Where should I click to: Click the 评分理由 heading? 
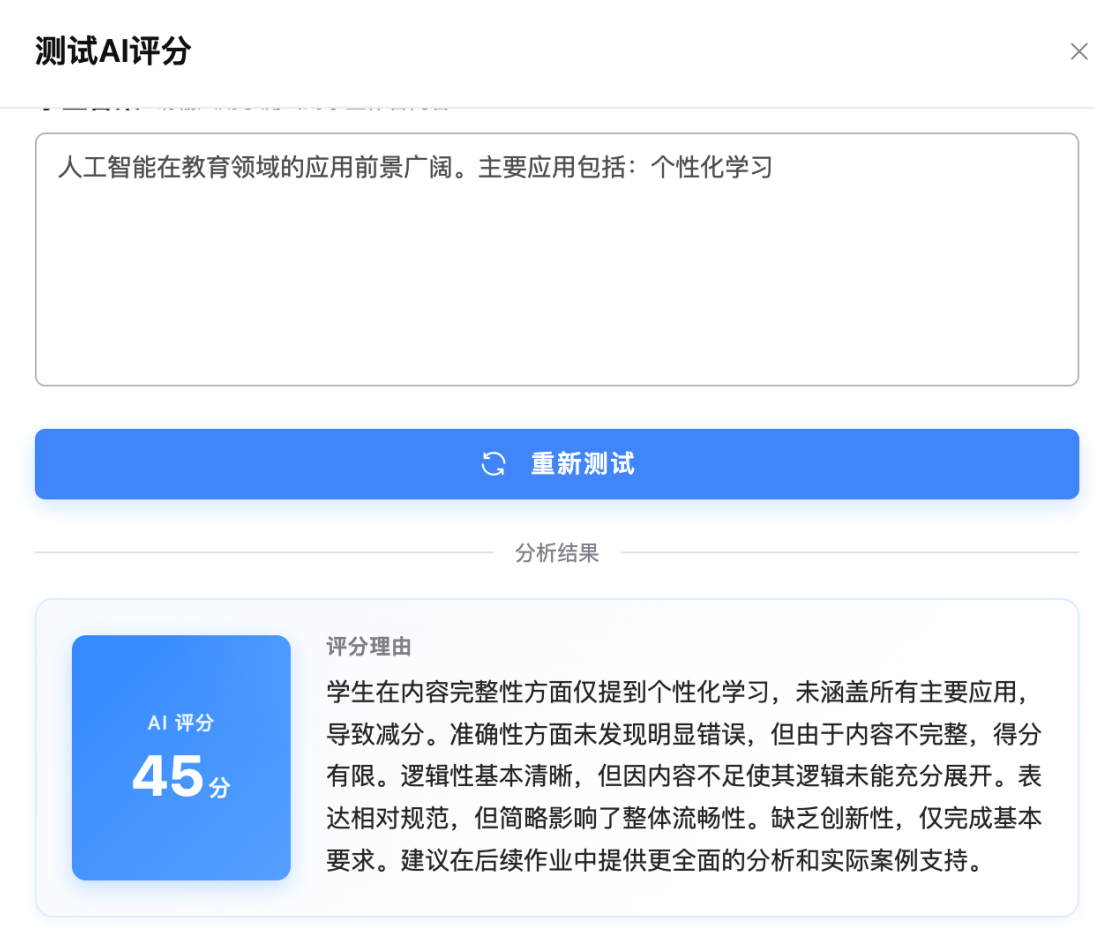tap(369, 647)
